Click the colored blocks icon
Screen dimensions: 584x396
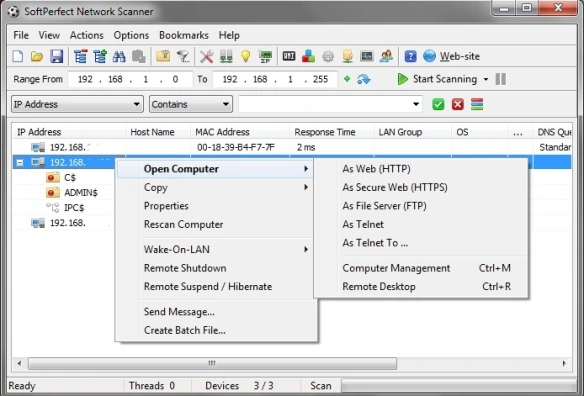tap(308, 56)
